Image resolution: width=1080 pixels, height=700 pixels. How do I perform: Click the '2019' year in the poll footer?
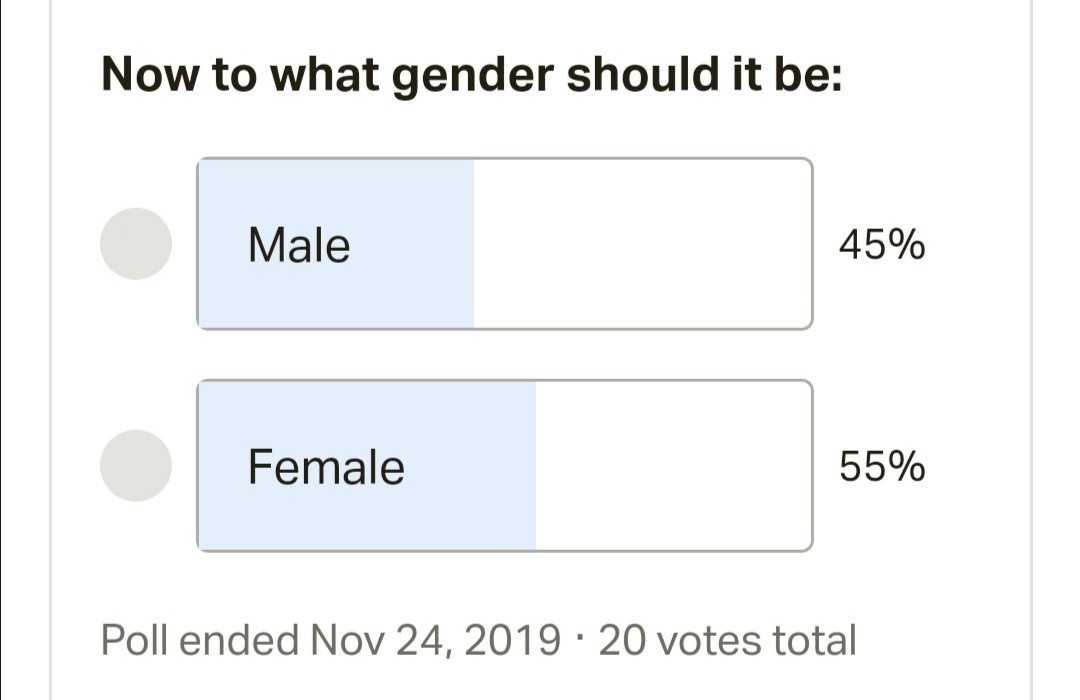tap(514, 640)
